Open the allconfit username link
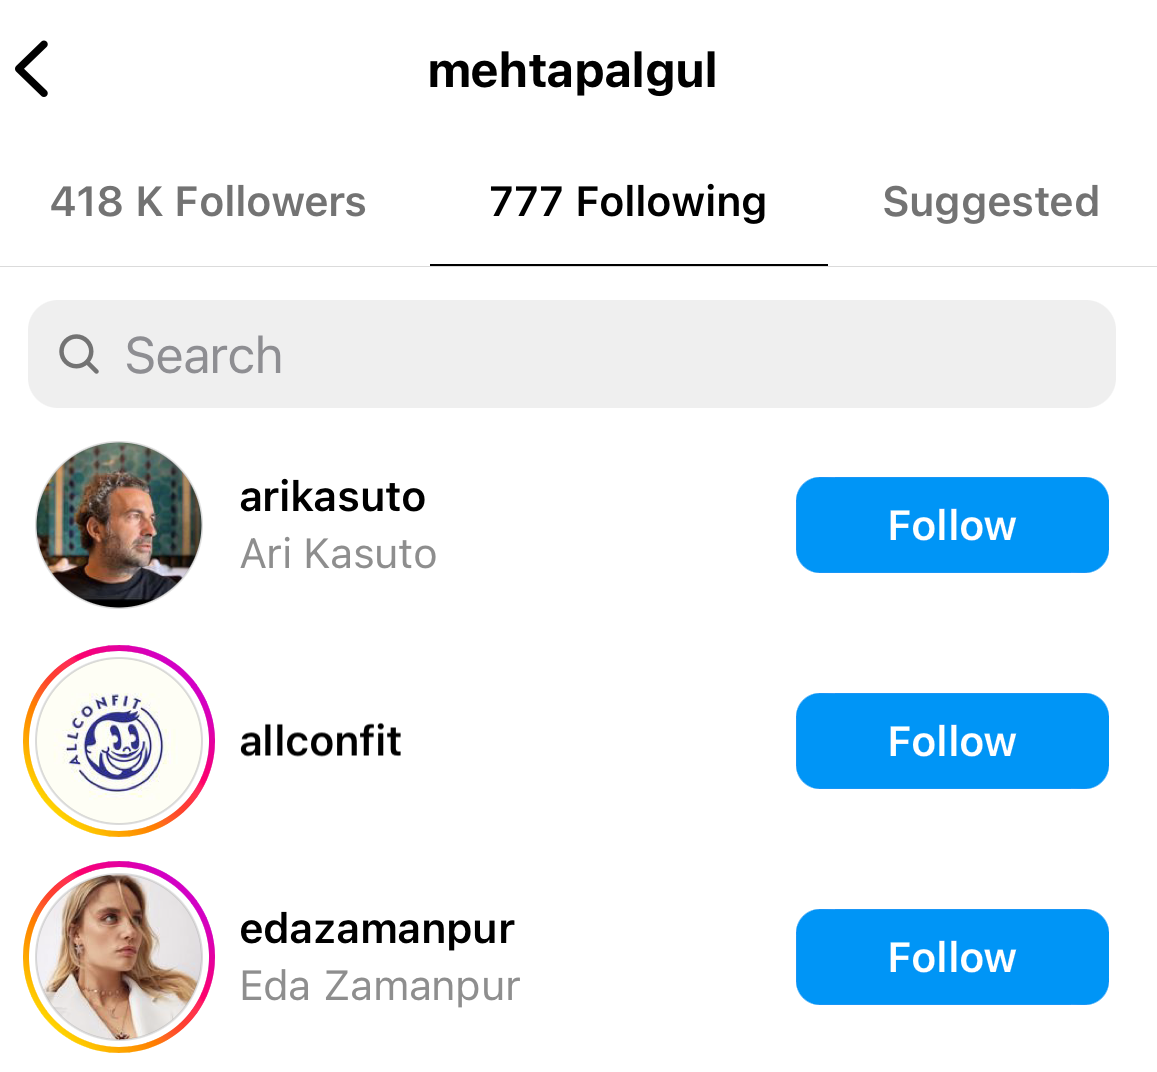1157x1072 pixels. tap(321, 741)
